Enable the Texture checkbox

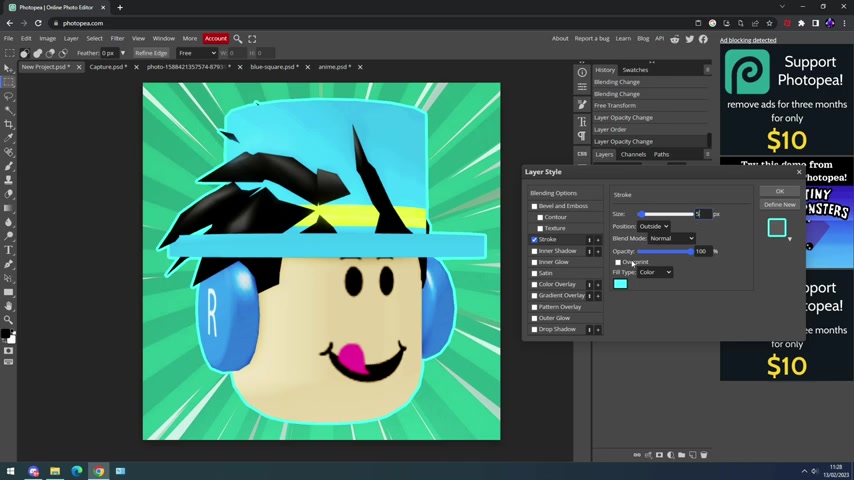540,229
